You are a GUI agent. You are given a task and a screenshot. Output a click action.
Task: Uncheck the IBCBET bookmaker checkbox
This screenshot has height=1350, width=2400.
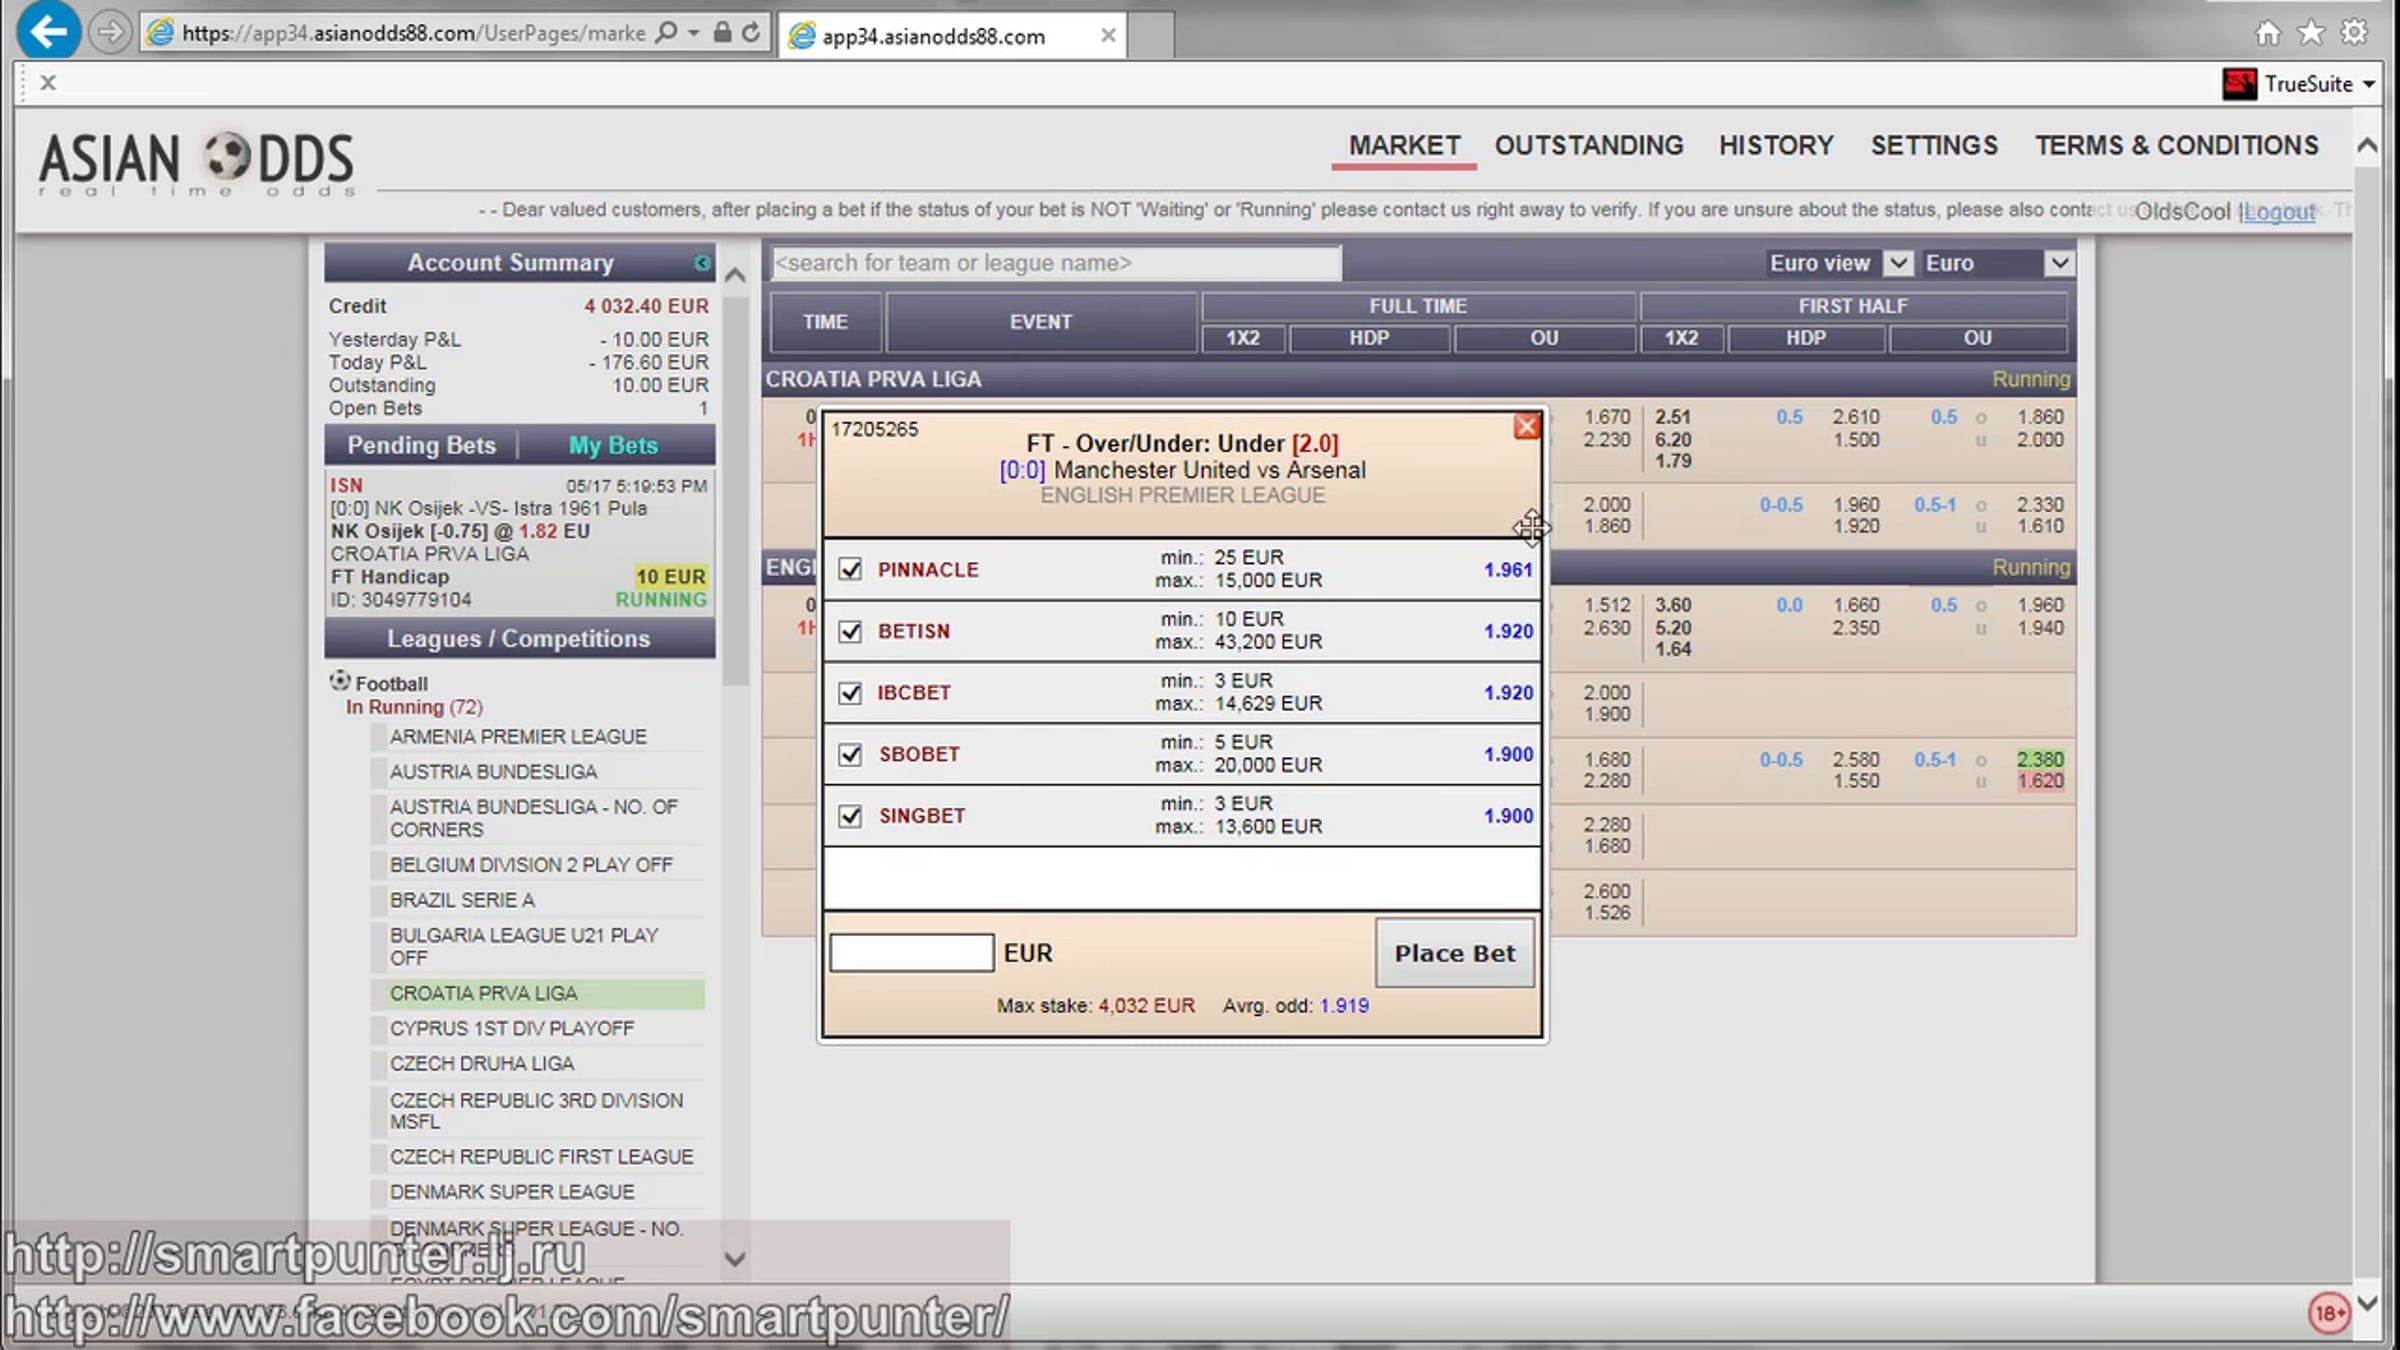(850, 692)
